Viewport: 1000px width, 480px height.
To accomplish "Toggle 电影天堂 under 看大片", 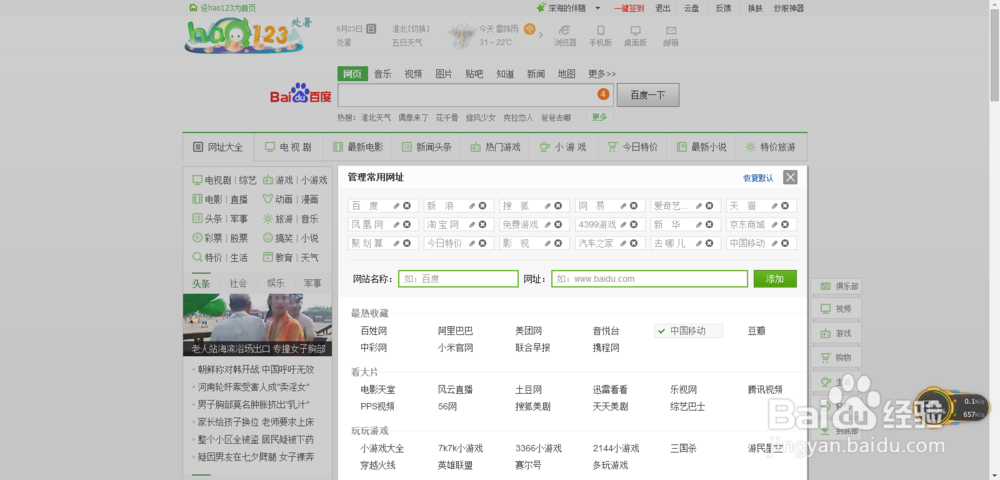I will [x=378, y=389].
